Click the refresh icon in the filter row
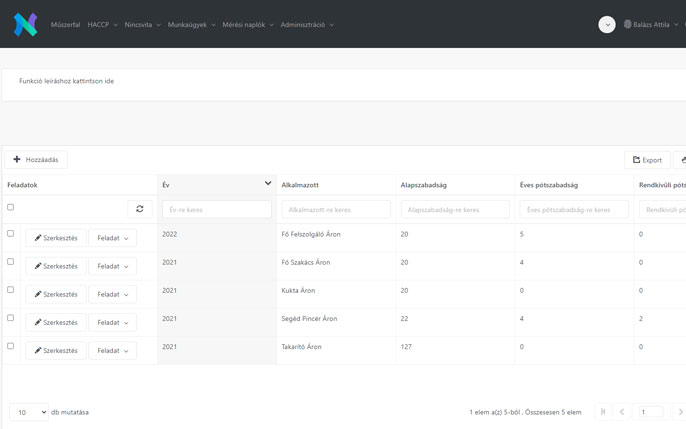Viewport: 686px width, 429px height. click(139, 209)
